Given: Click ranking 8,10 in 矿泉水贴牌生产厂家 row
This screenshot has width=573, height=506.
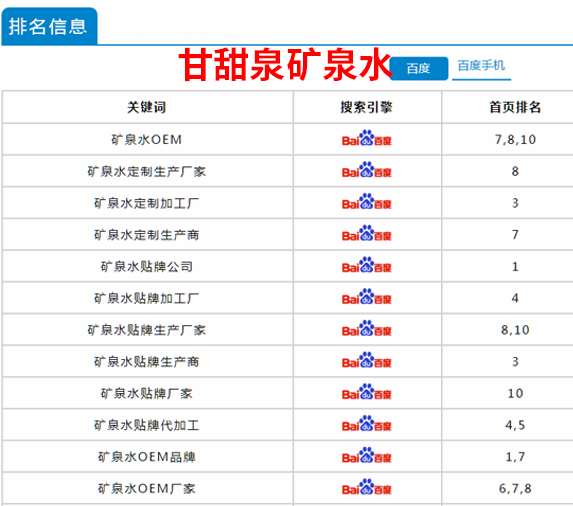Looking at the screenshot, I should coord(515,330).
